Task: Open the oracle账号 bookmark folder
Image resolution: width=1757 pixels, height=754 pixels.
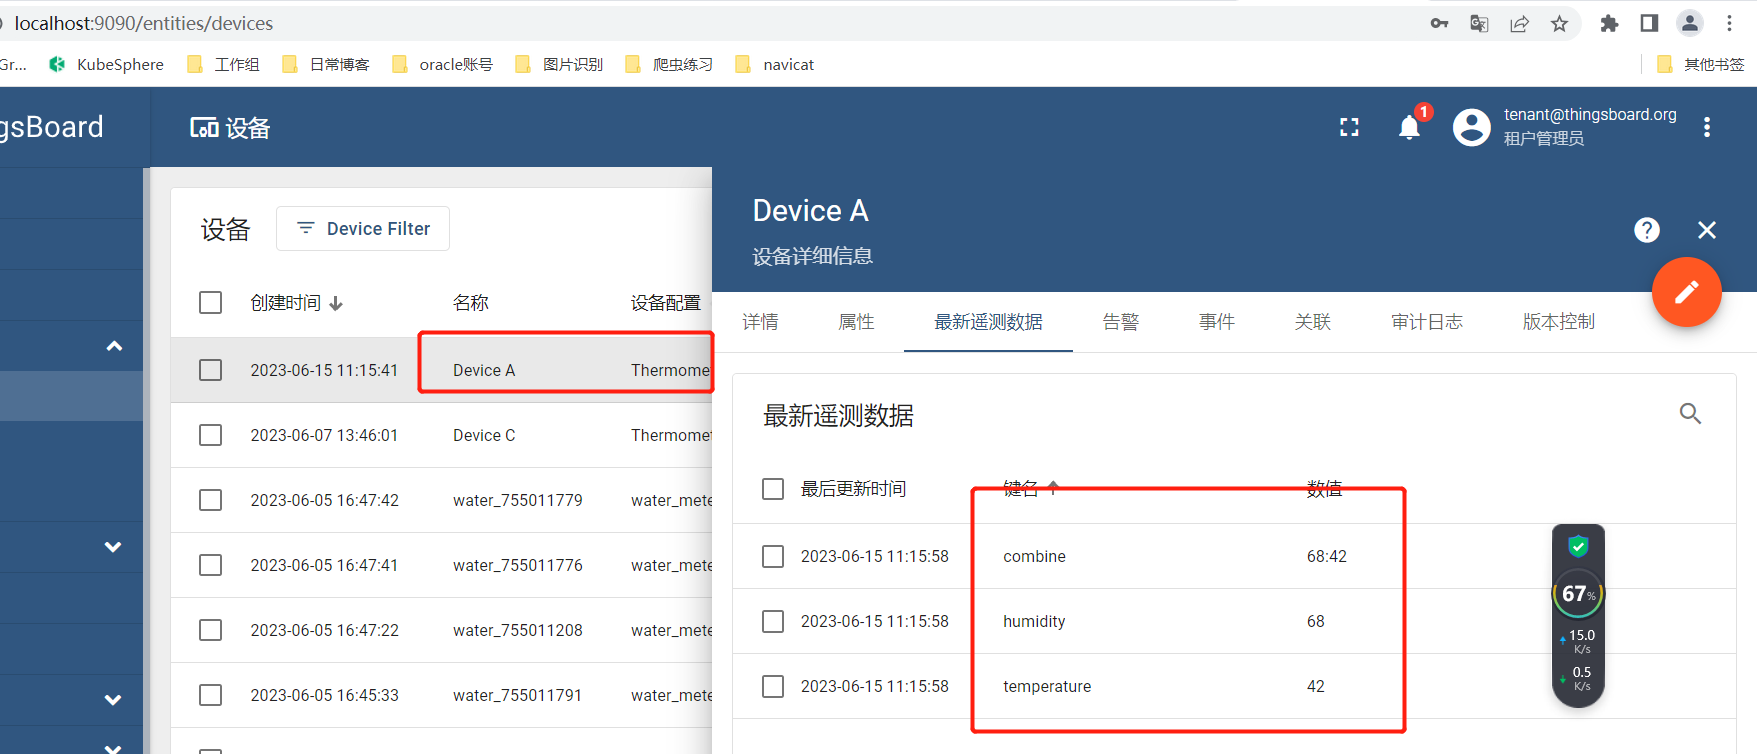Action: [x=442, y=64]
